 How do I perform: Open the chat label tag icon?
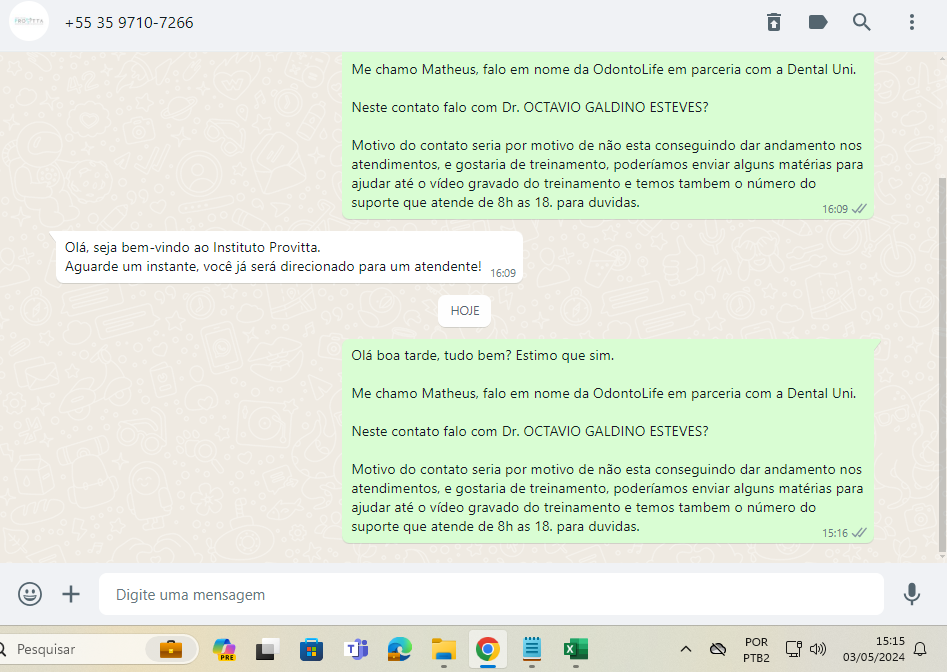818,22
